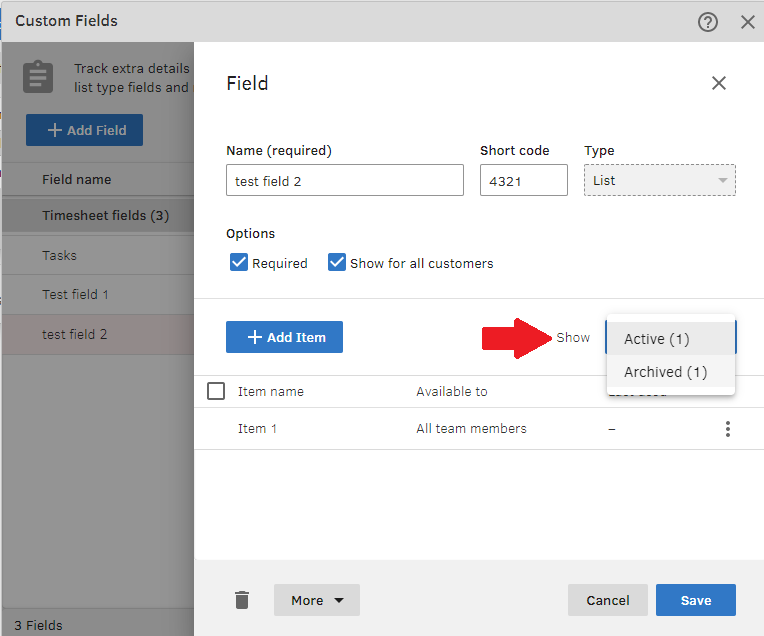Cancel editing the field
This screenshot has height=636, width=764.
tap(607, 600)
